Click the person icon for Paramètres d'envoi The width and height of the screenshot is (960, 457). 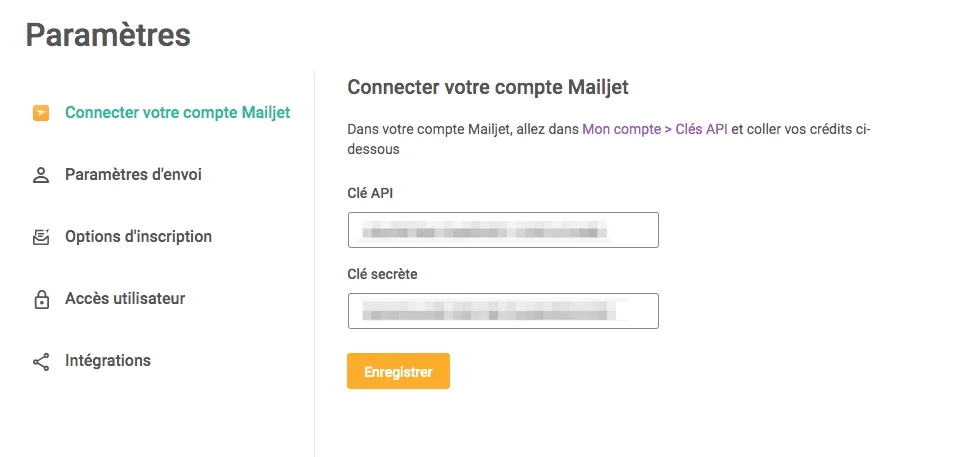[x=41, y=175]
